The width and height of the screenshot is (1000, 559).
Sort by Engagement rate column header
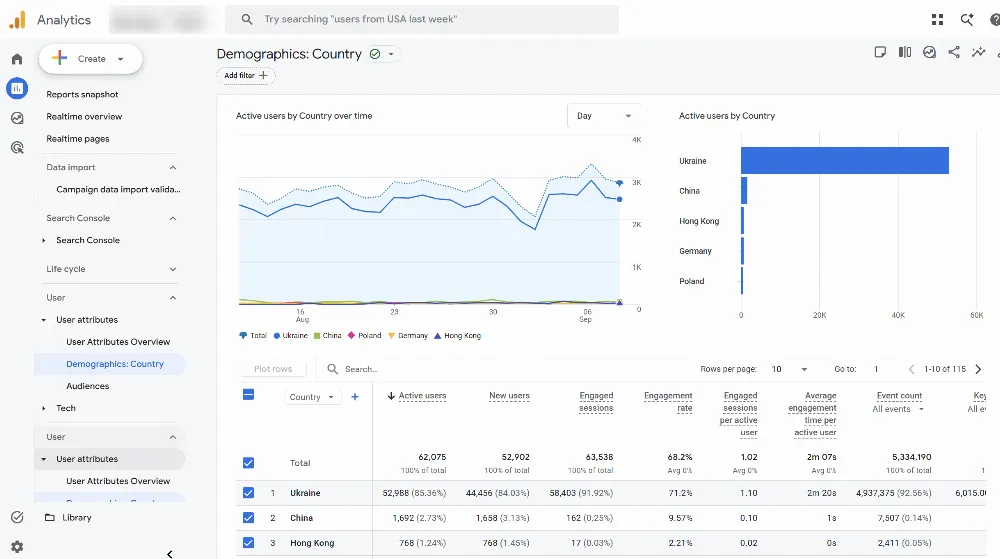668,402
